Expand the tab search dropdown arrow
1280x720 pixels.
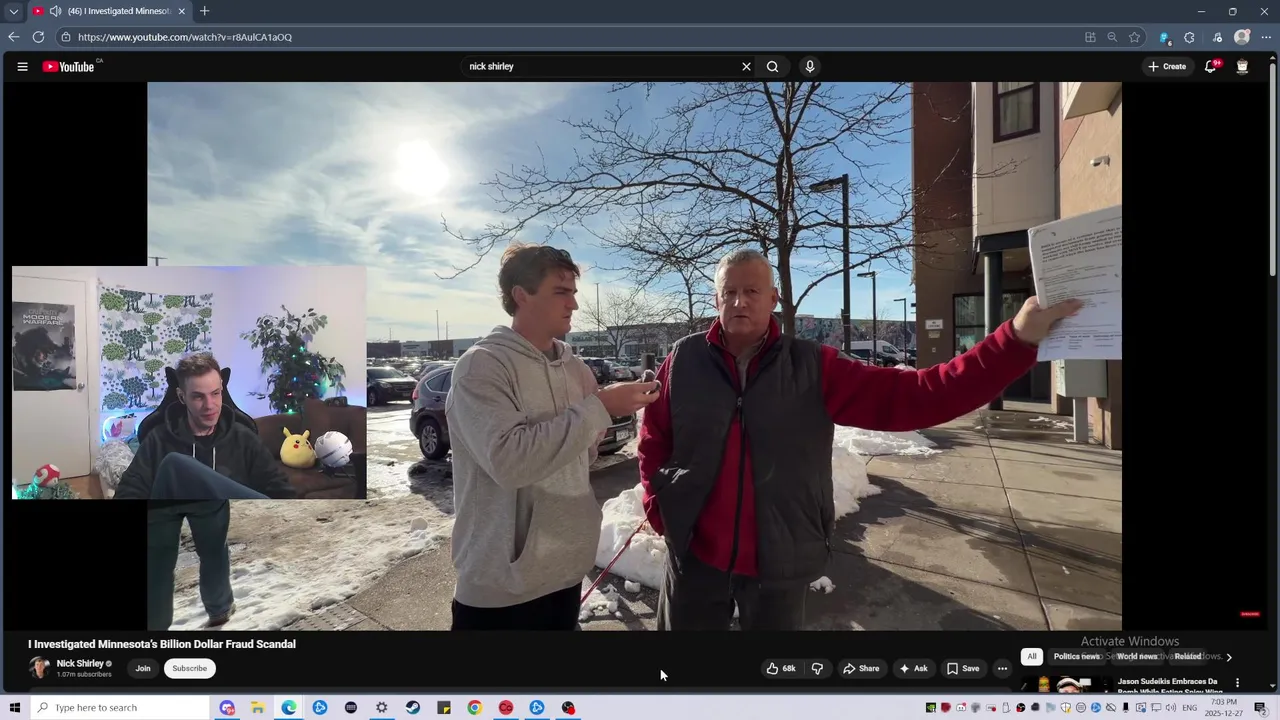point(13,11)
